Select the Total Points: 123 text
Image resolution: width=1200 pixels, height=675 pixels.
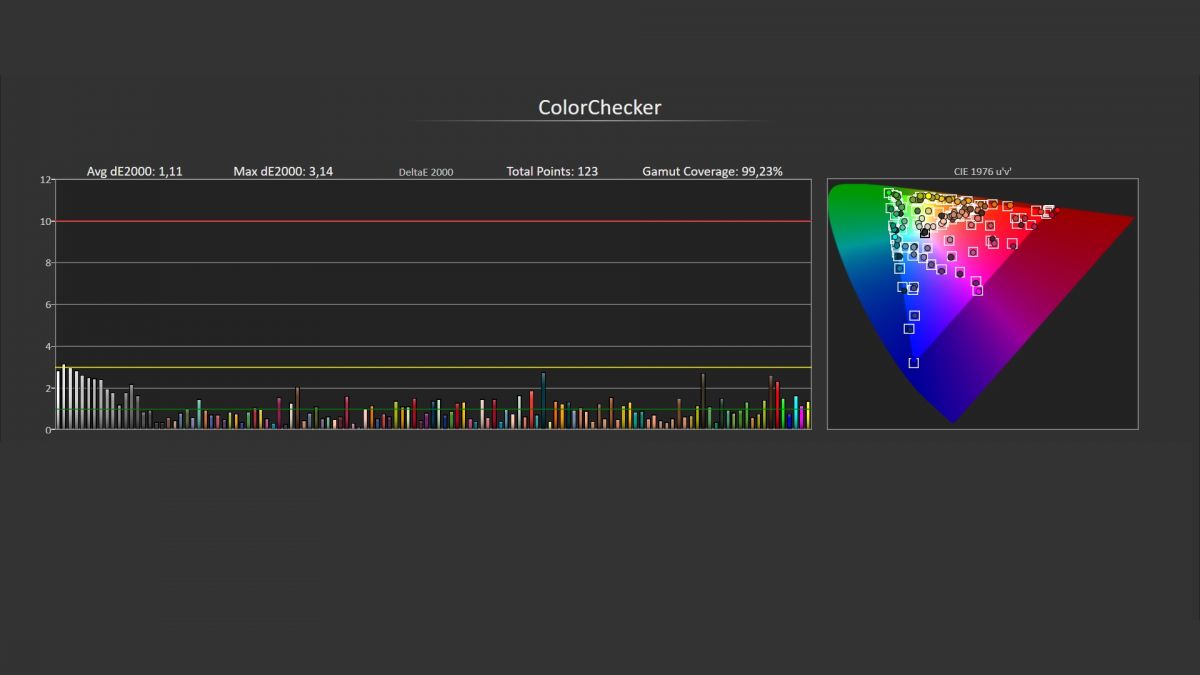(x=552, y=172)
